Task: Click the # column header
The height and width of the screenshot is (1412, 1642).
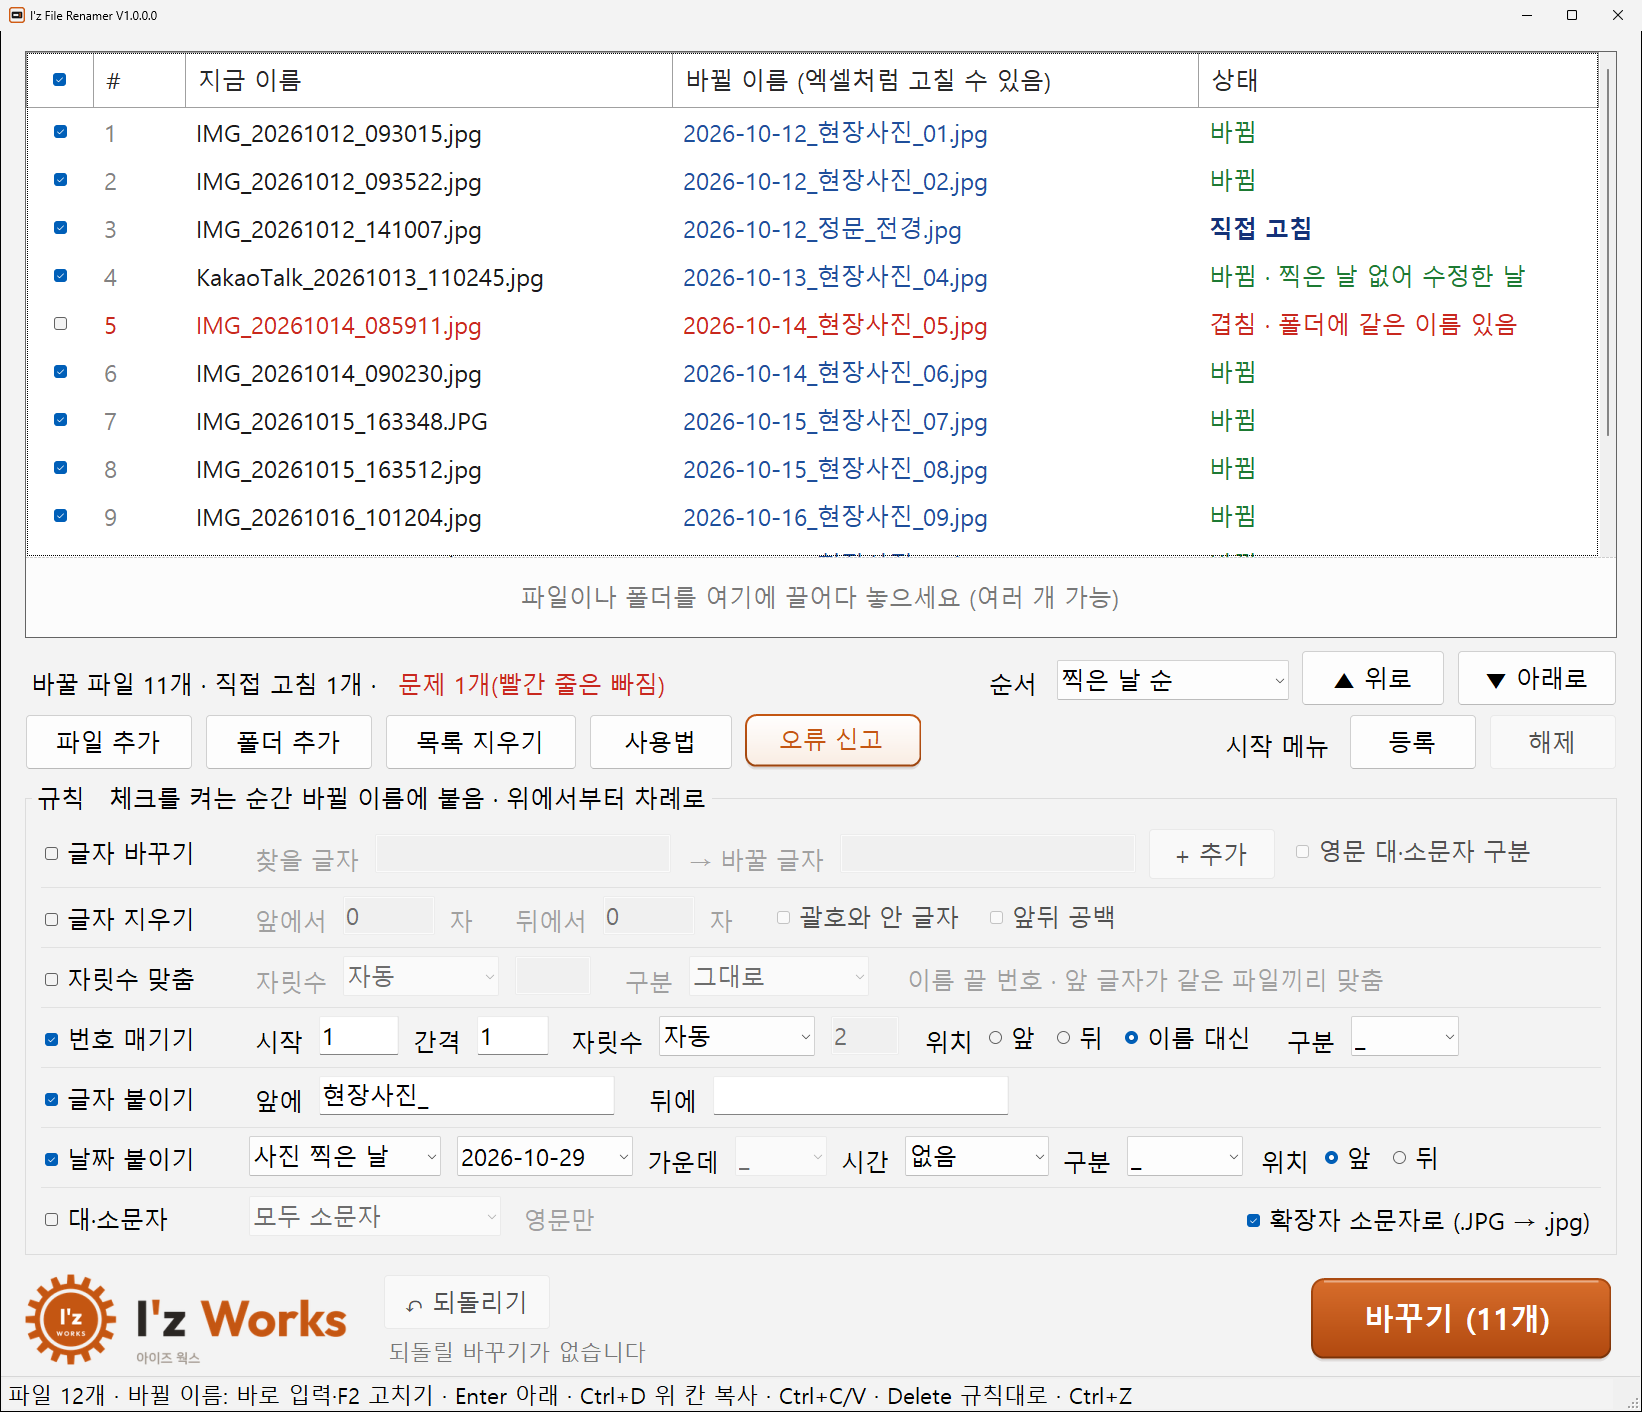Action: click(x=139, y=80)
